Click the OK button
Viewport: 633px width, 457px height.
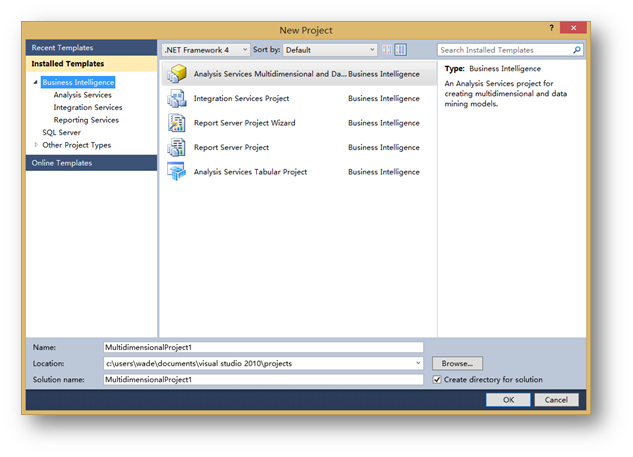point(508,400)
